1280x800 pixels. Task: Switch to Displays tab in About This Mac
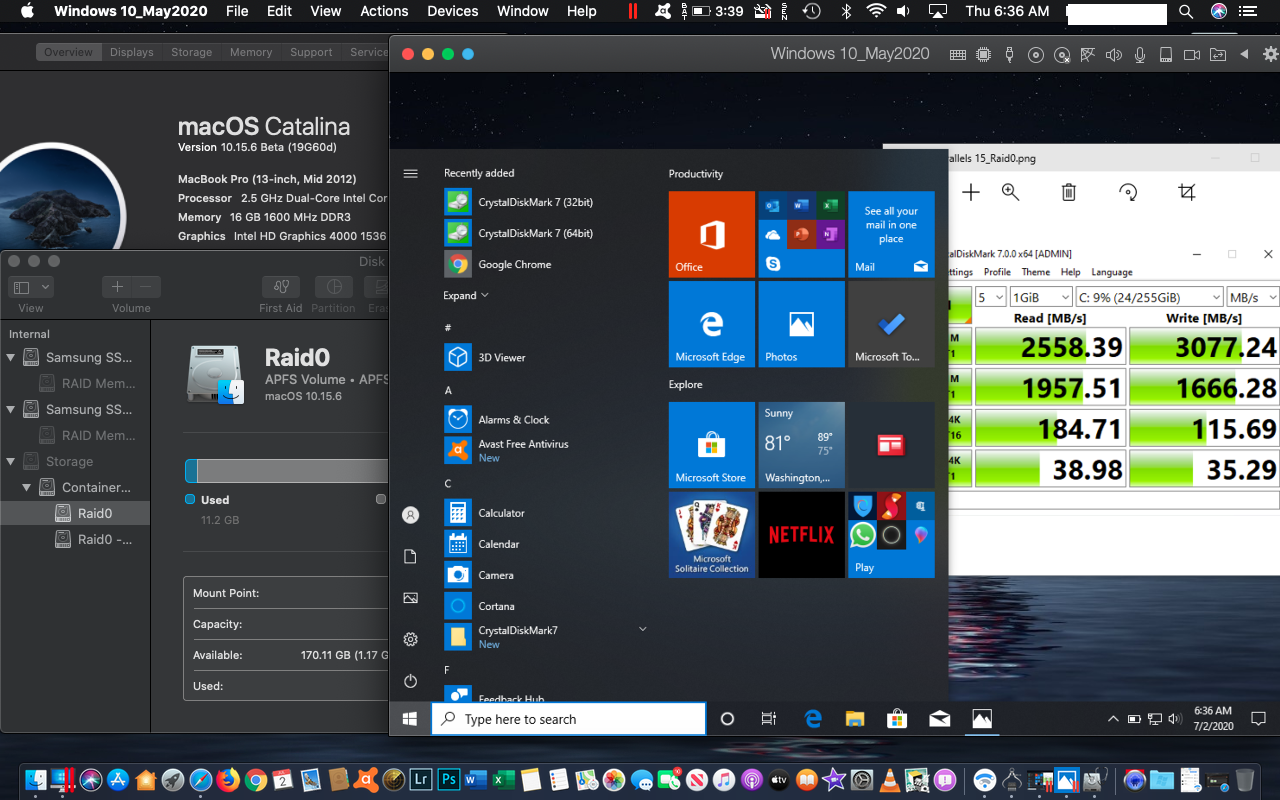point(131,52)
